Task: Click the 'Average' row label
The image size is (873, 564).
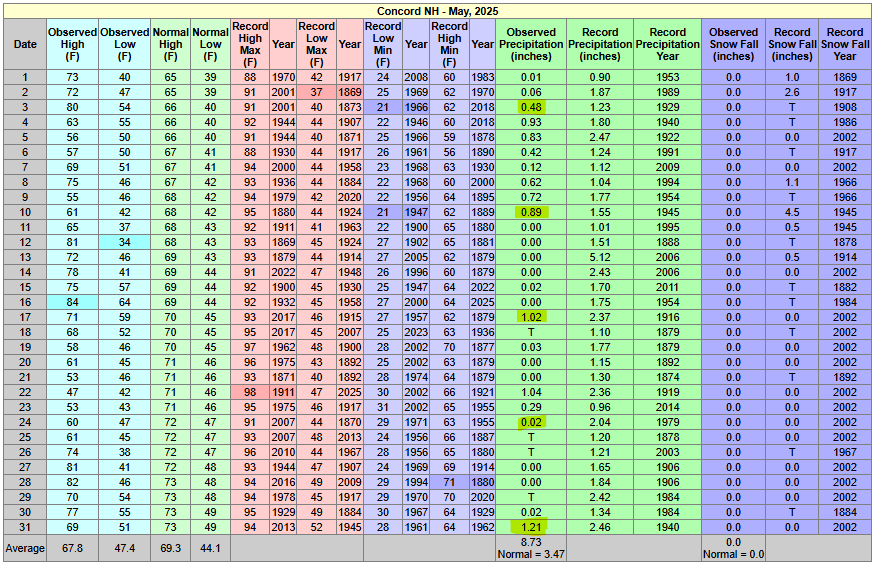Action: pyautogui.click(x=25, y=548)
